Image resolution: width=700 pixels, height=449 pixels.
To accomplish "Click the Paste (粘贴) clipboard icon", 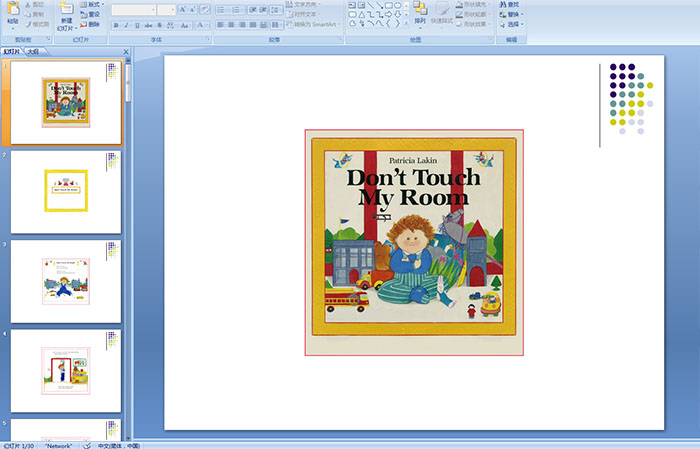I will tap(13, 9).
